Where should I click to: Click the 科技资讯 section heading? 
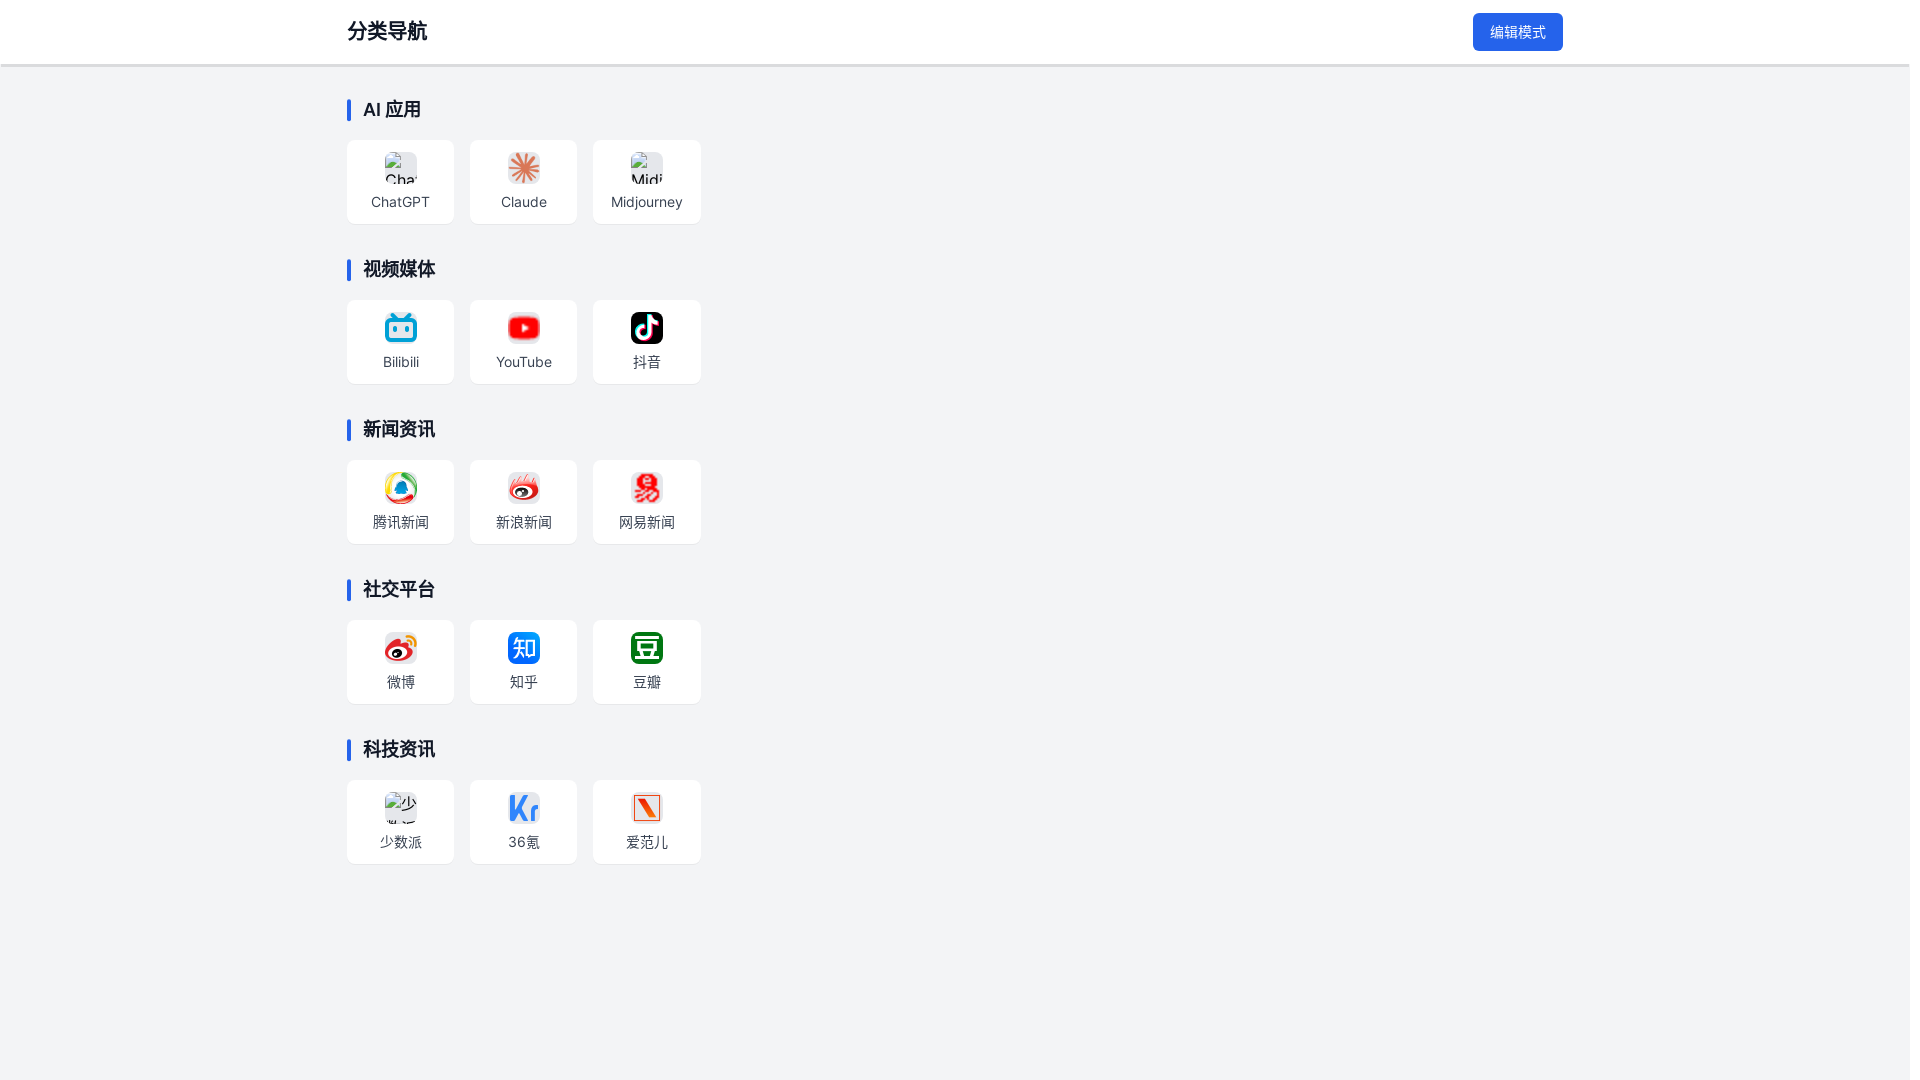(x=399, y=750)
